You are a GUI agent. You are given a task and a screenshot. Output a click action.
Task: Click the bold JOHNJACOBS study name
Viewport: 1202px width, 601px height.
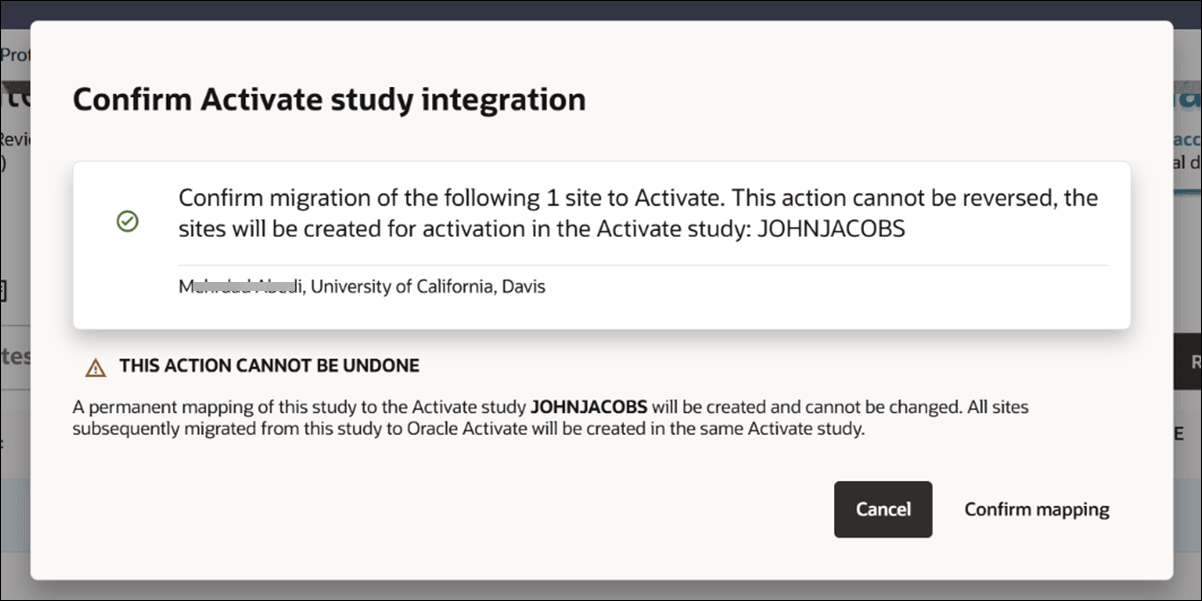(589, 407)
